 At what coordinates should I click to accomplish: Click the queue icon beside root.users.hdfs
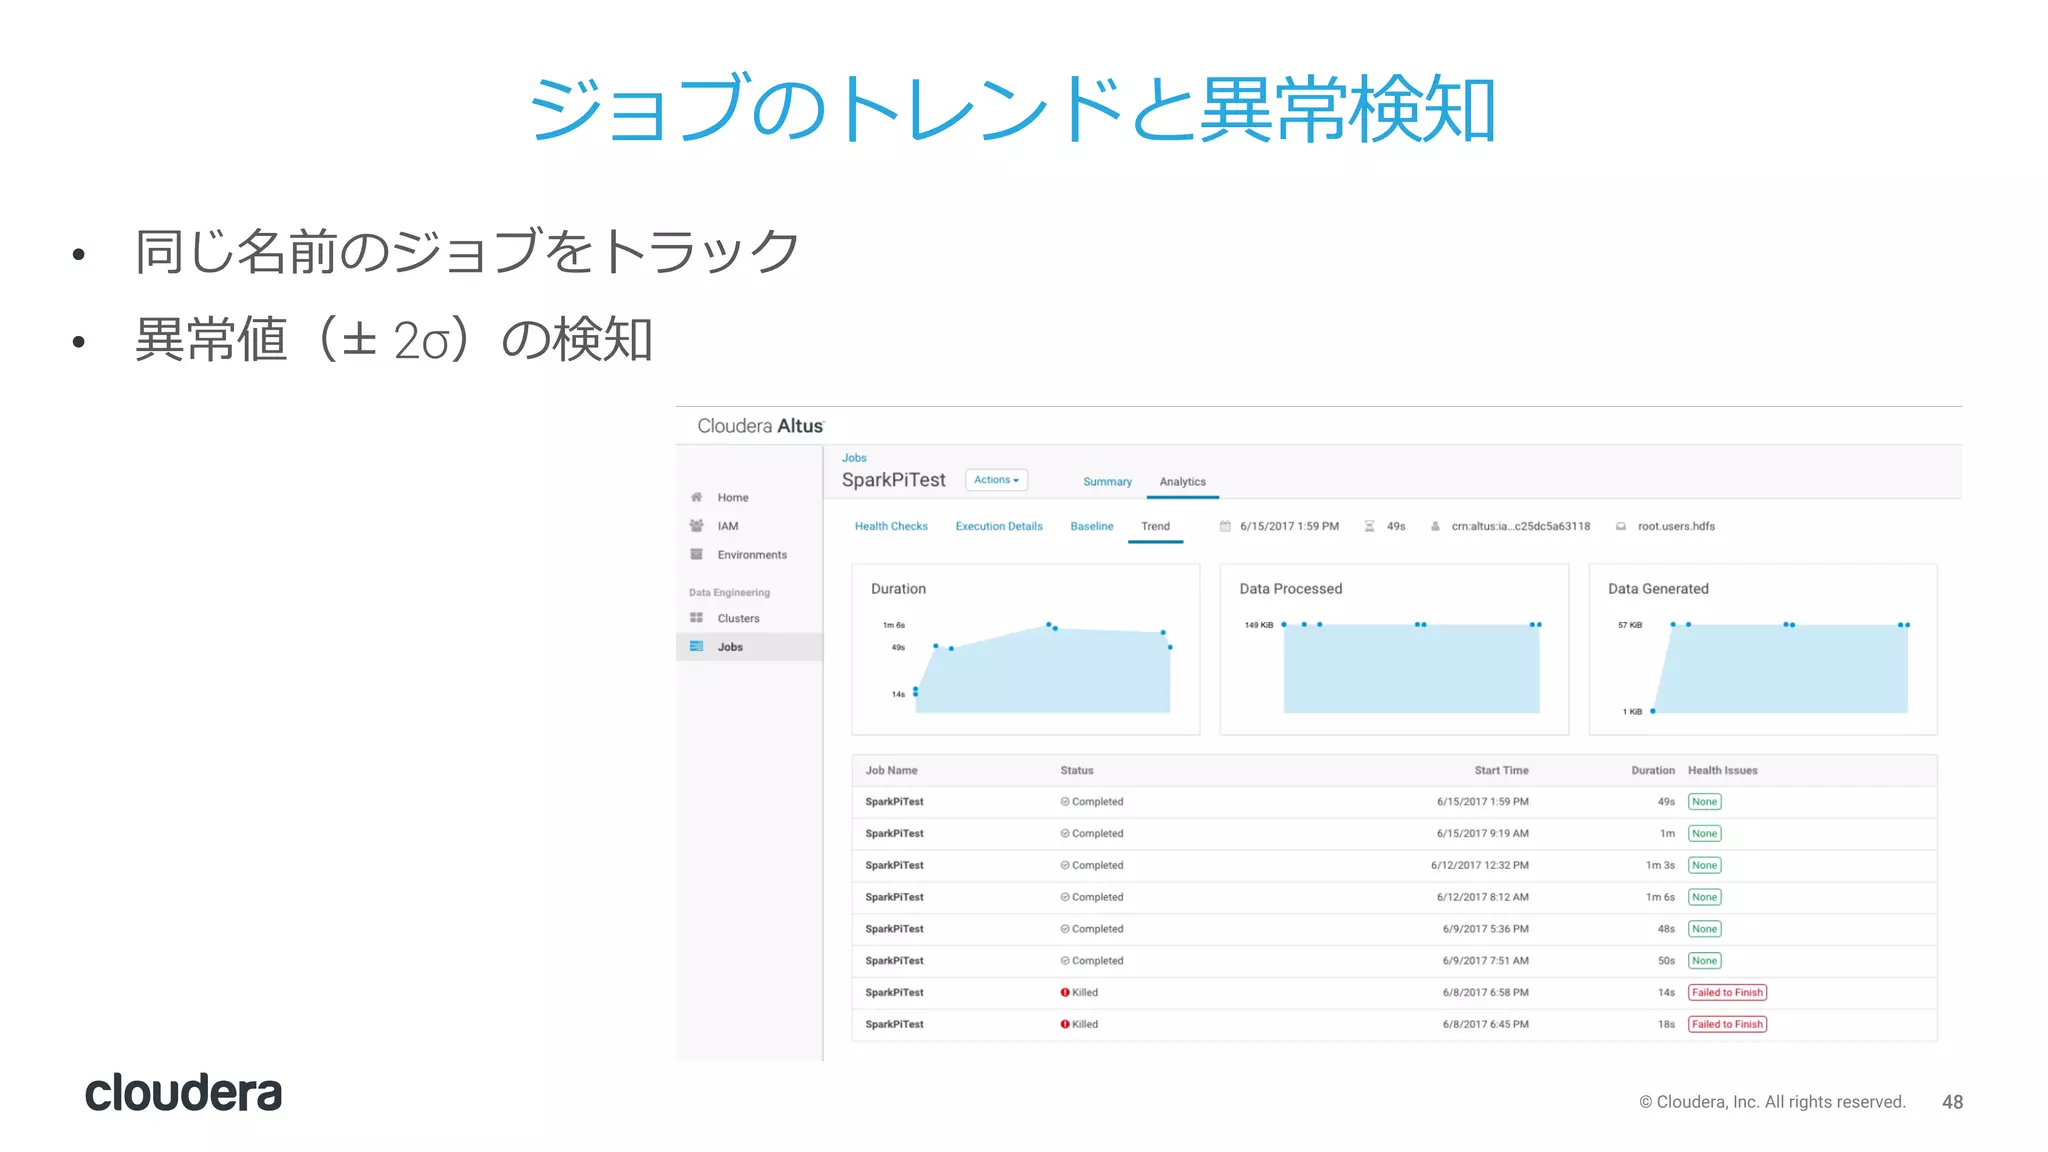1621,526
